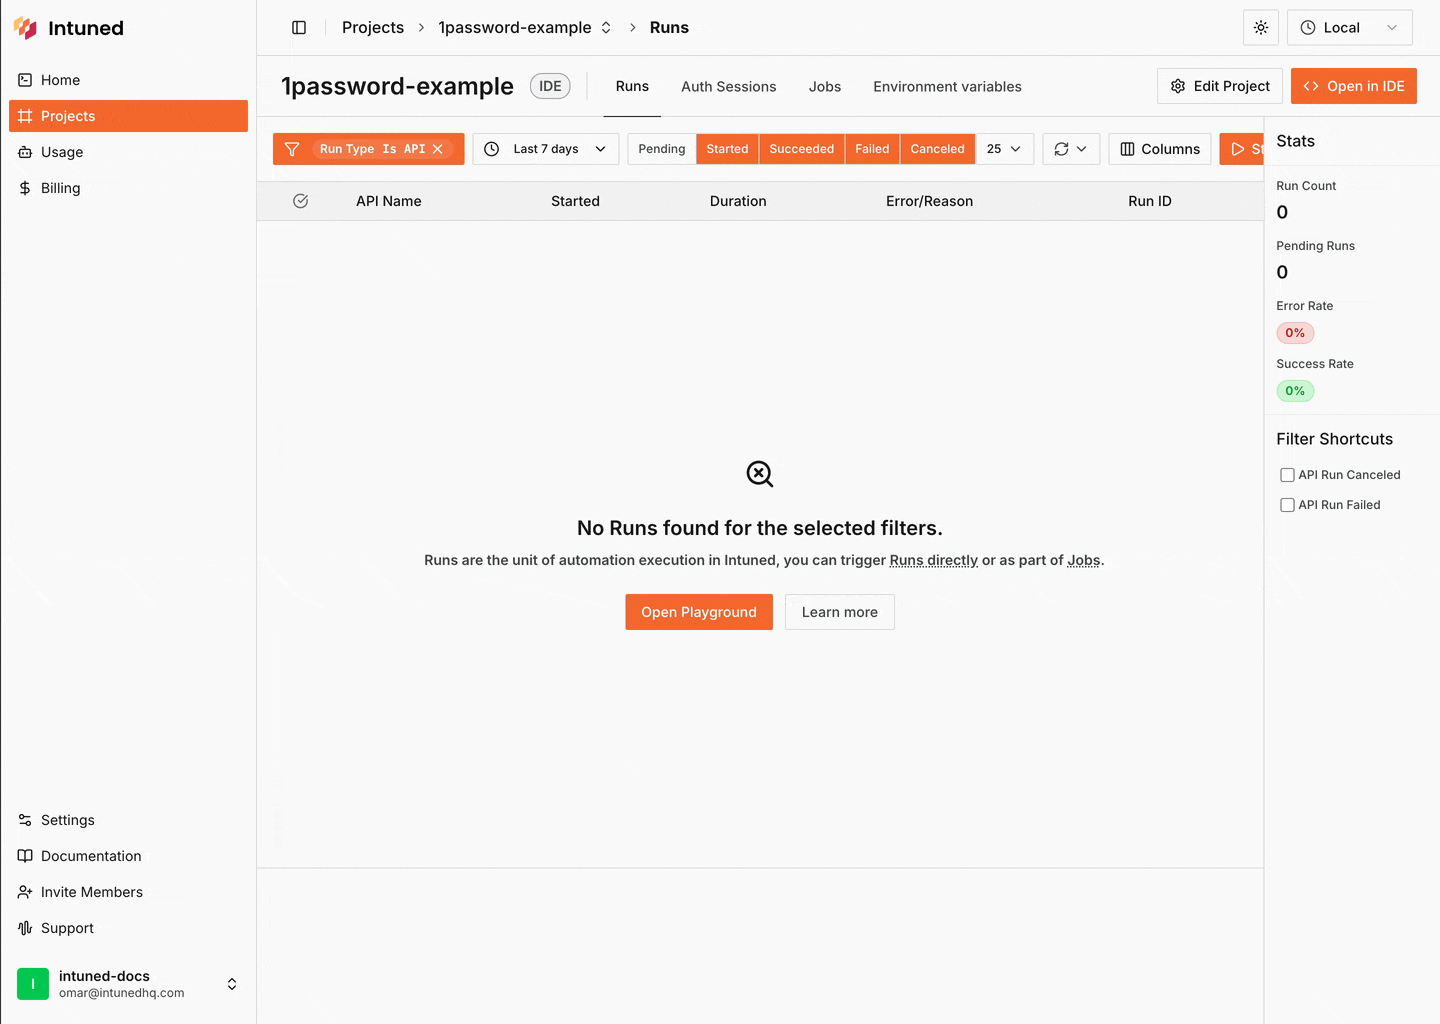Click the Open Playground button
Viewport: 1440px width, 1024px height.
tap(698, 611)
